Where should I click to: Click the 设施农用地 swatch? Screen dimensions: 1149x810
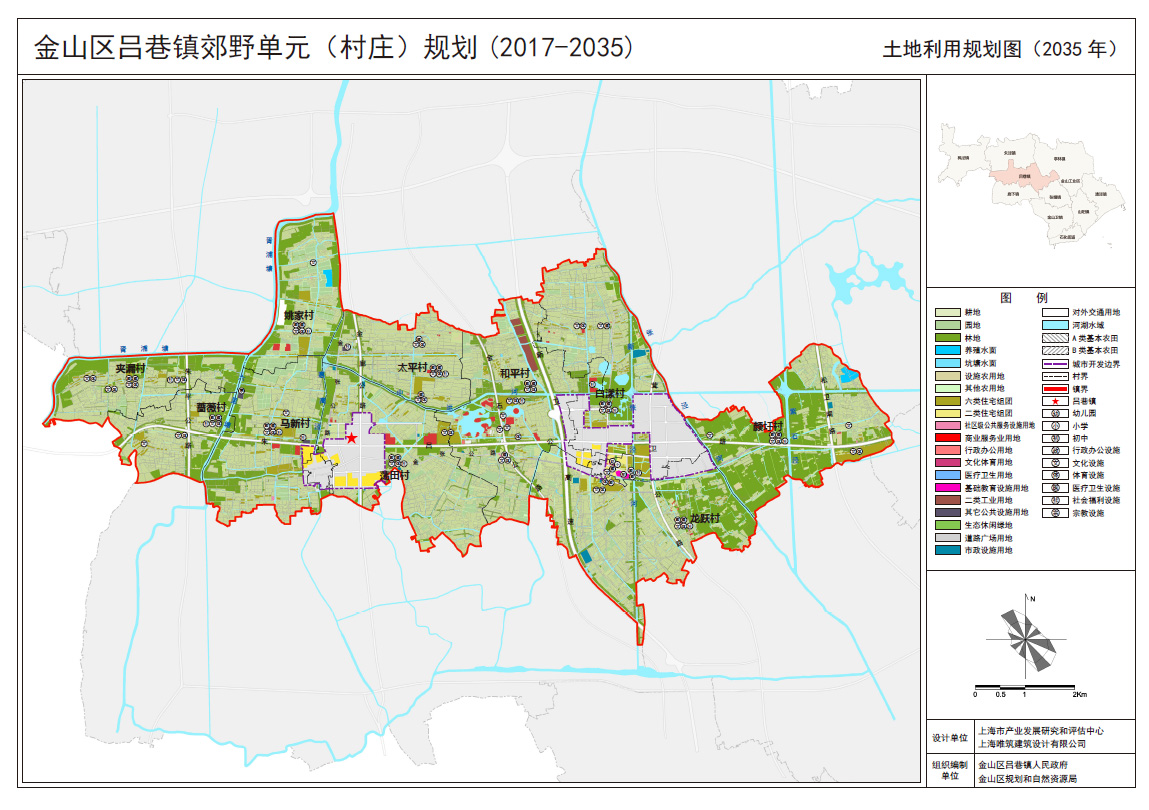pyautogui.click(x=947, y=376)
